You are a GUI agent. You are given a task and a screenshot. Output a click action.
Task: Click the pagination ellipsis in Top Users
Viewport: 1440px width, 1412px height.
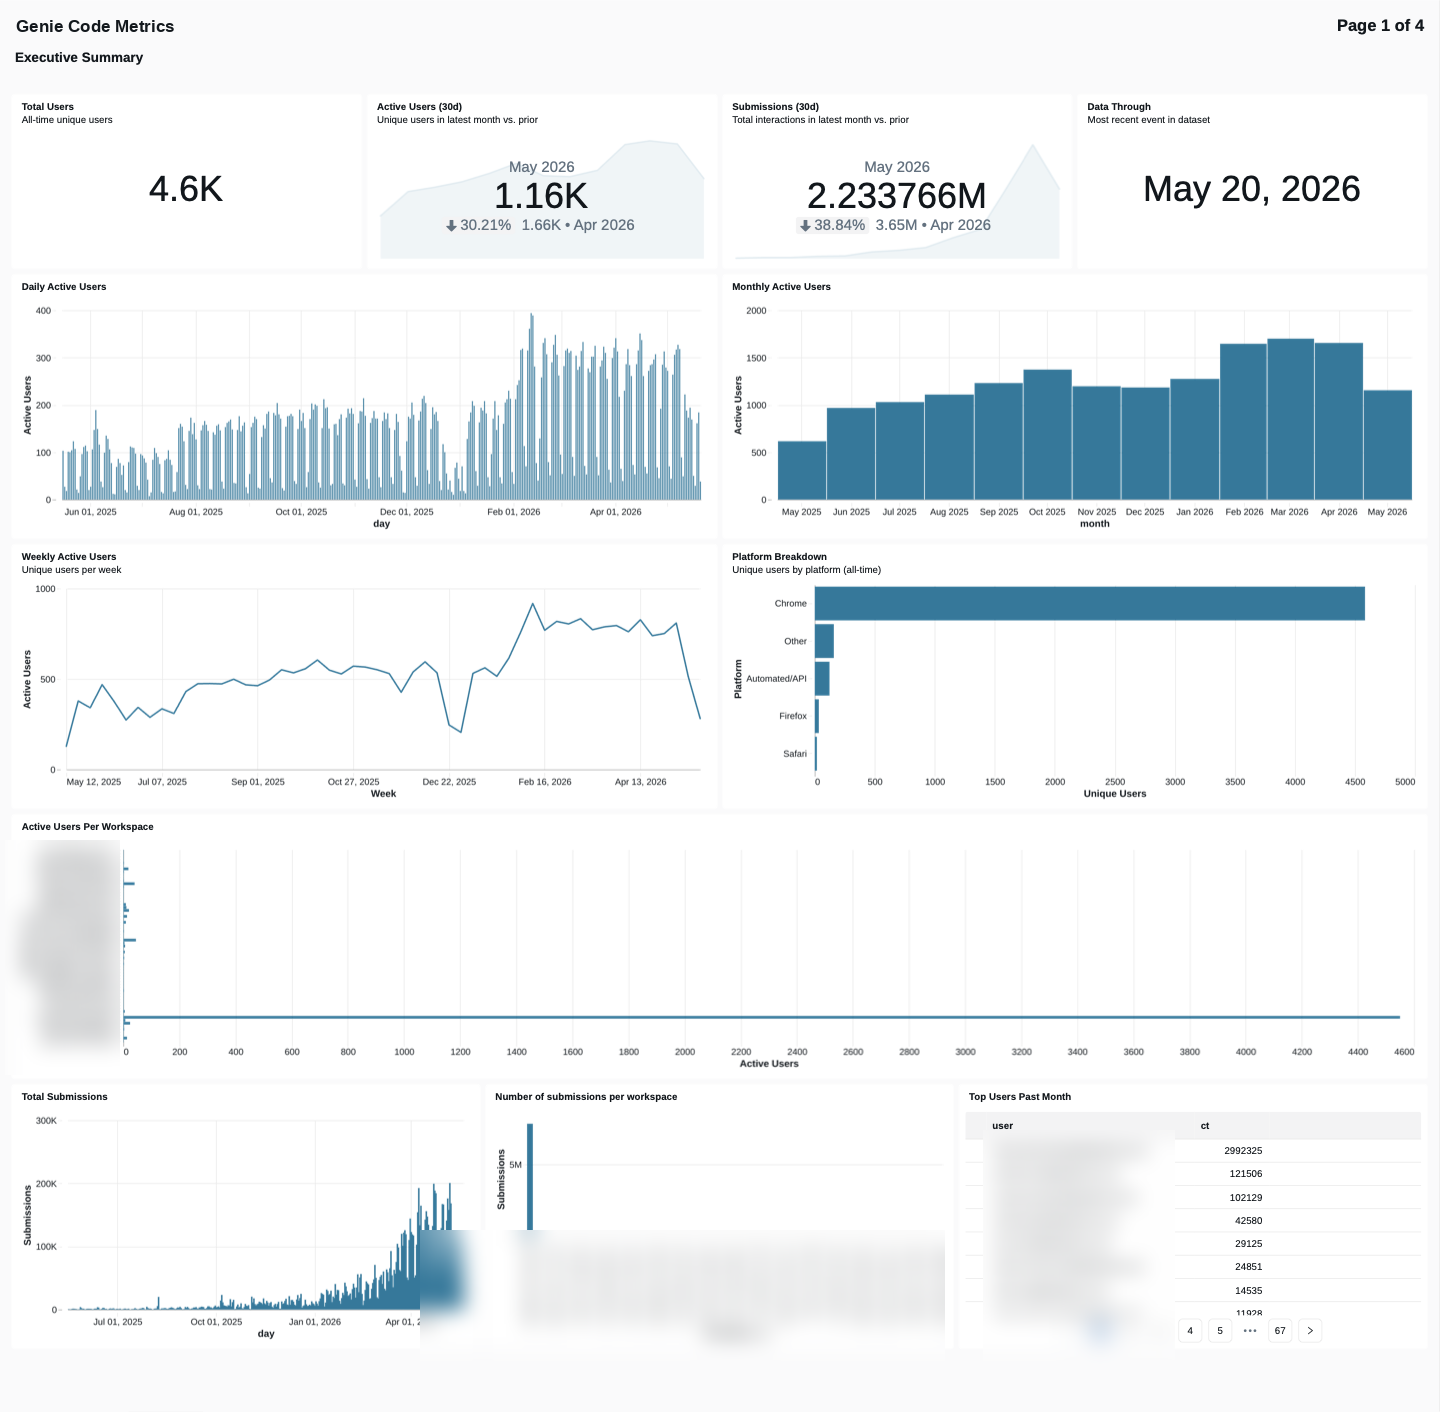point(1250,1330)
